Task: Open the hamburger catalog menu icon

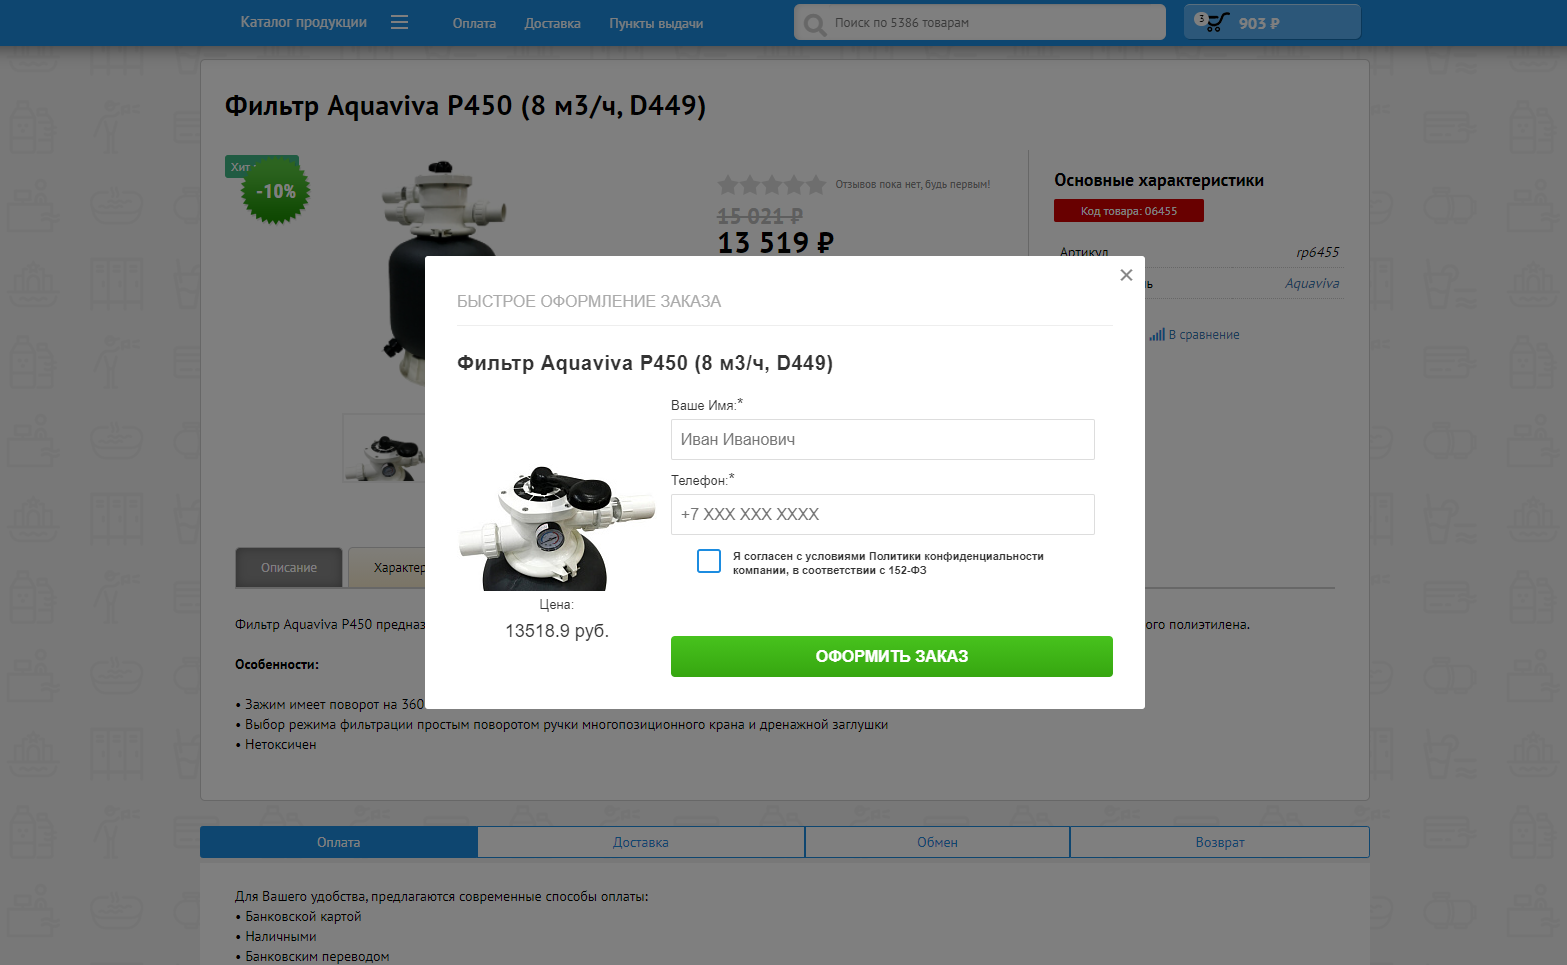Action: tap(399, 22)
